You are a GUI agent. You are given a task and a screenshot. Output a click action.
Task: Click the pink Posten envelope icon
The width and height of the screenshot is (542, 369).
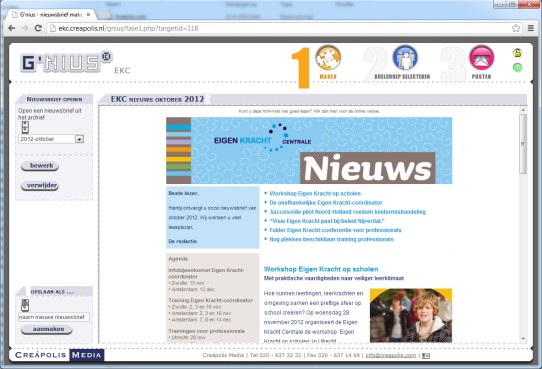pyautogui.click(x=482, y=58)
